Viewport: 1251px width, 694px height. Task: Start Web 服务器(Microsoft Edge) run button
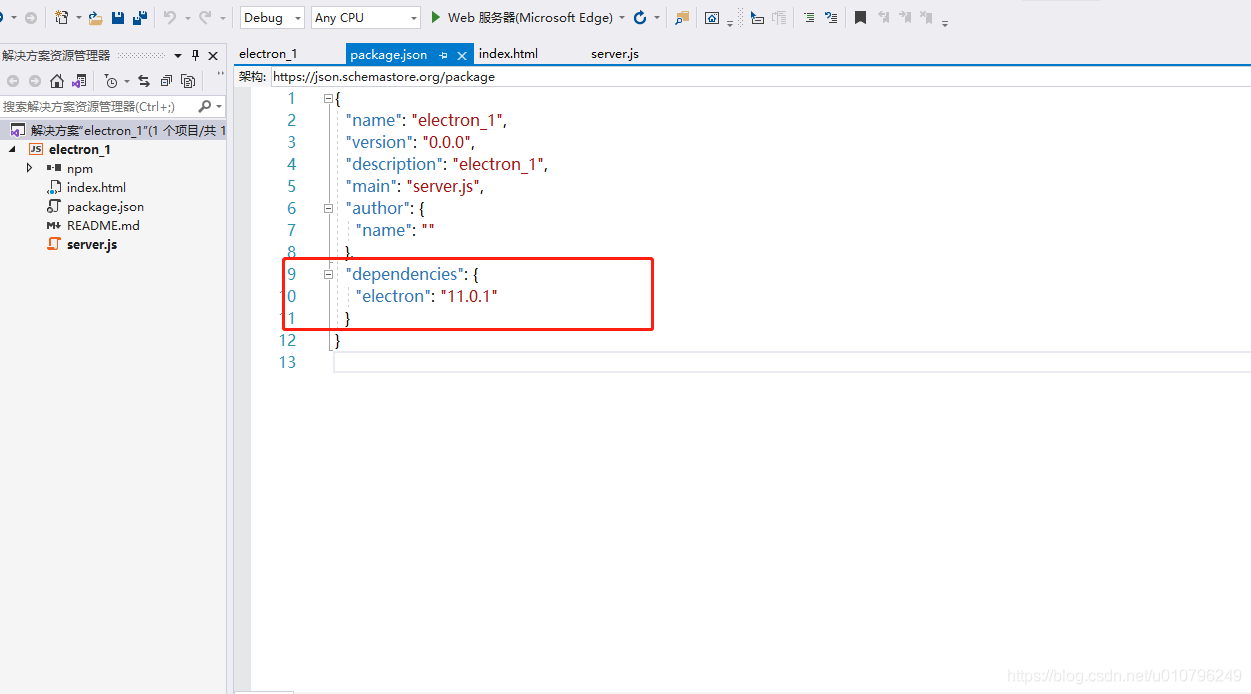click(x=521, y=17)
